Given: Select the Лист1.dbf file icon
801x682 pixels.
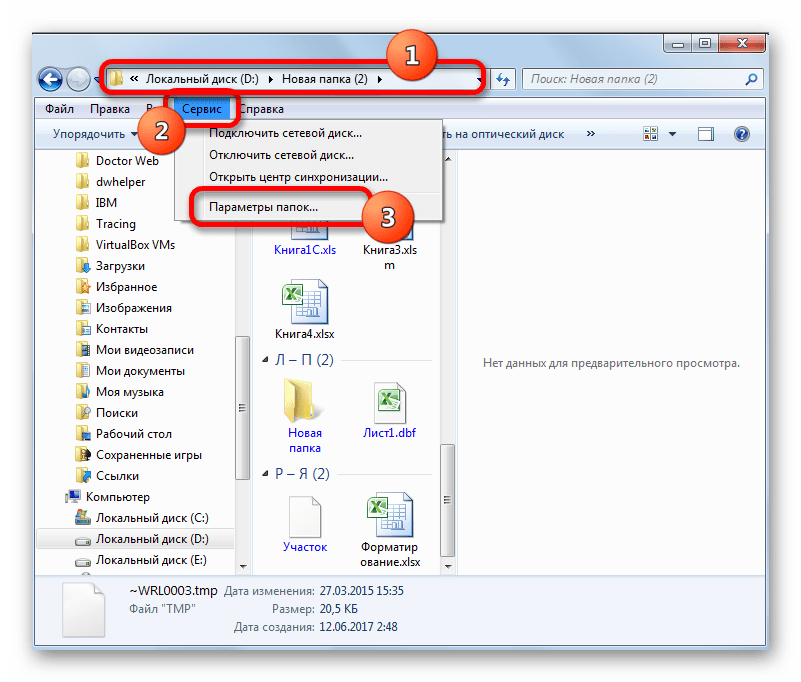Looking at the screenshot, I should pyautogui.click(x=390, y=403).
